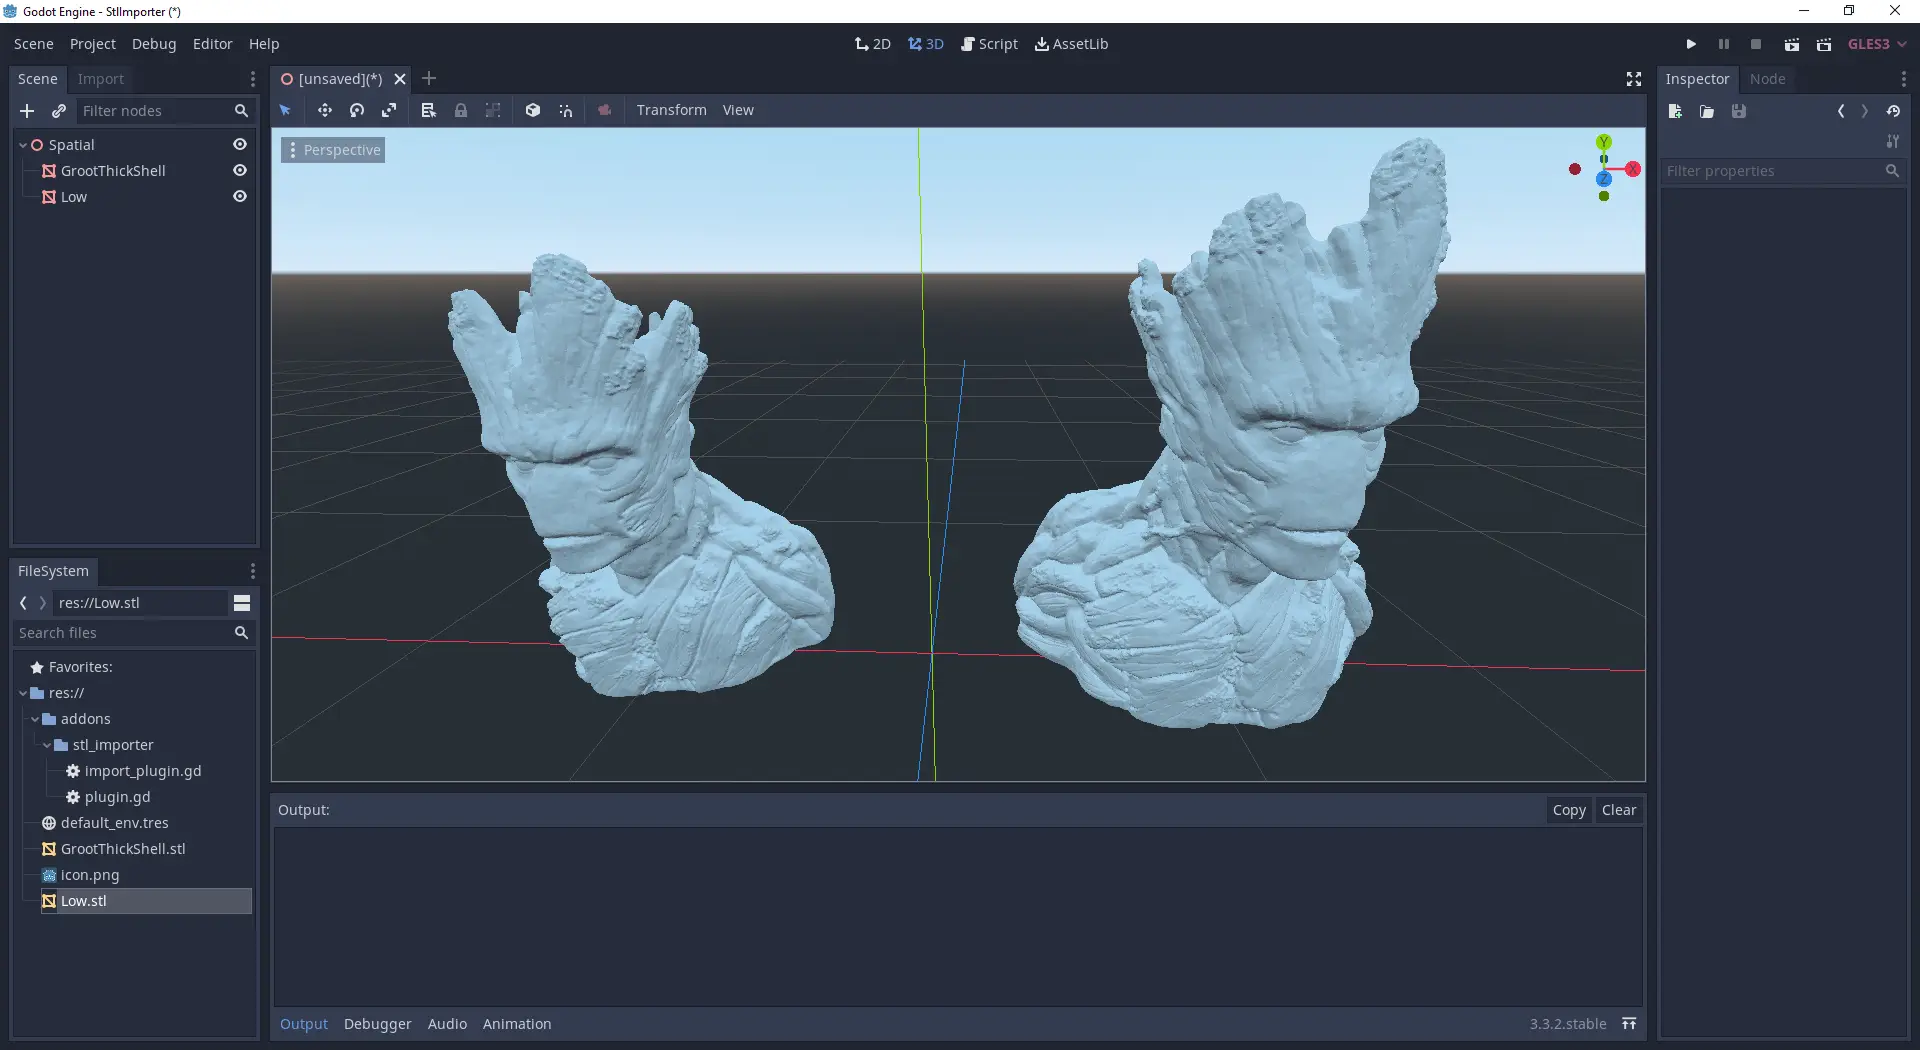The width and height of the screenshot is (1920, 1050).
Task: Create a new resource in Inspector
Action: (1675, 111)
